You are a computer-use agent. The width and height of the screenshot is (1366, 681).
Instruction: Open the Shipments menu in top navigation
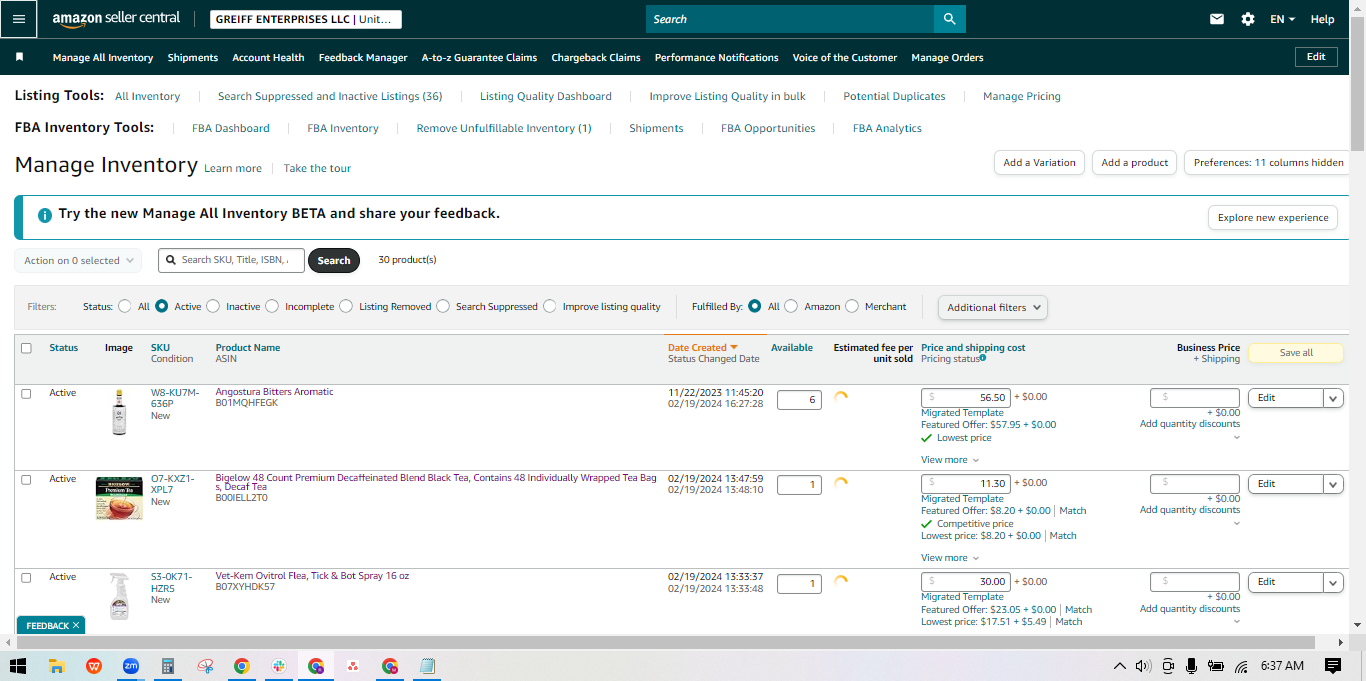click(193, 58)
